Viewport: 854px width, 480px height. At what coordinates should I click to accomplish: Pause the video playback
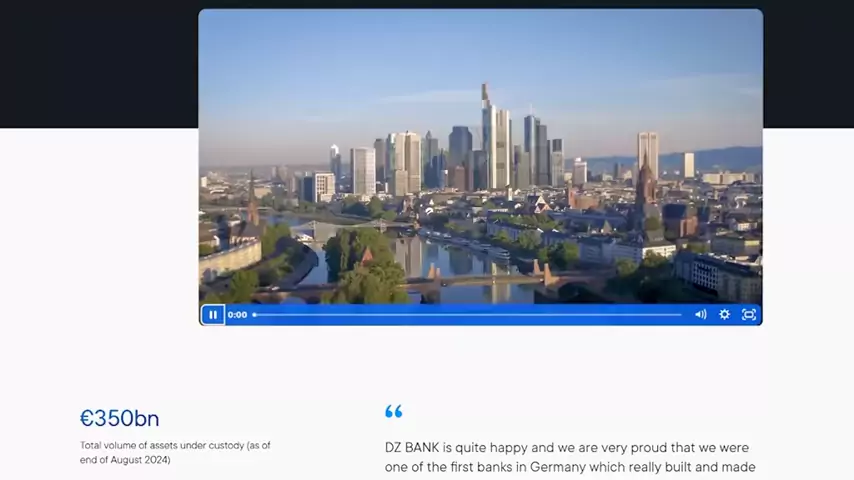[x=213, y=315]
